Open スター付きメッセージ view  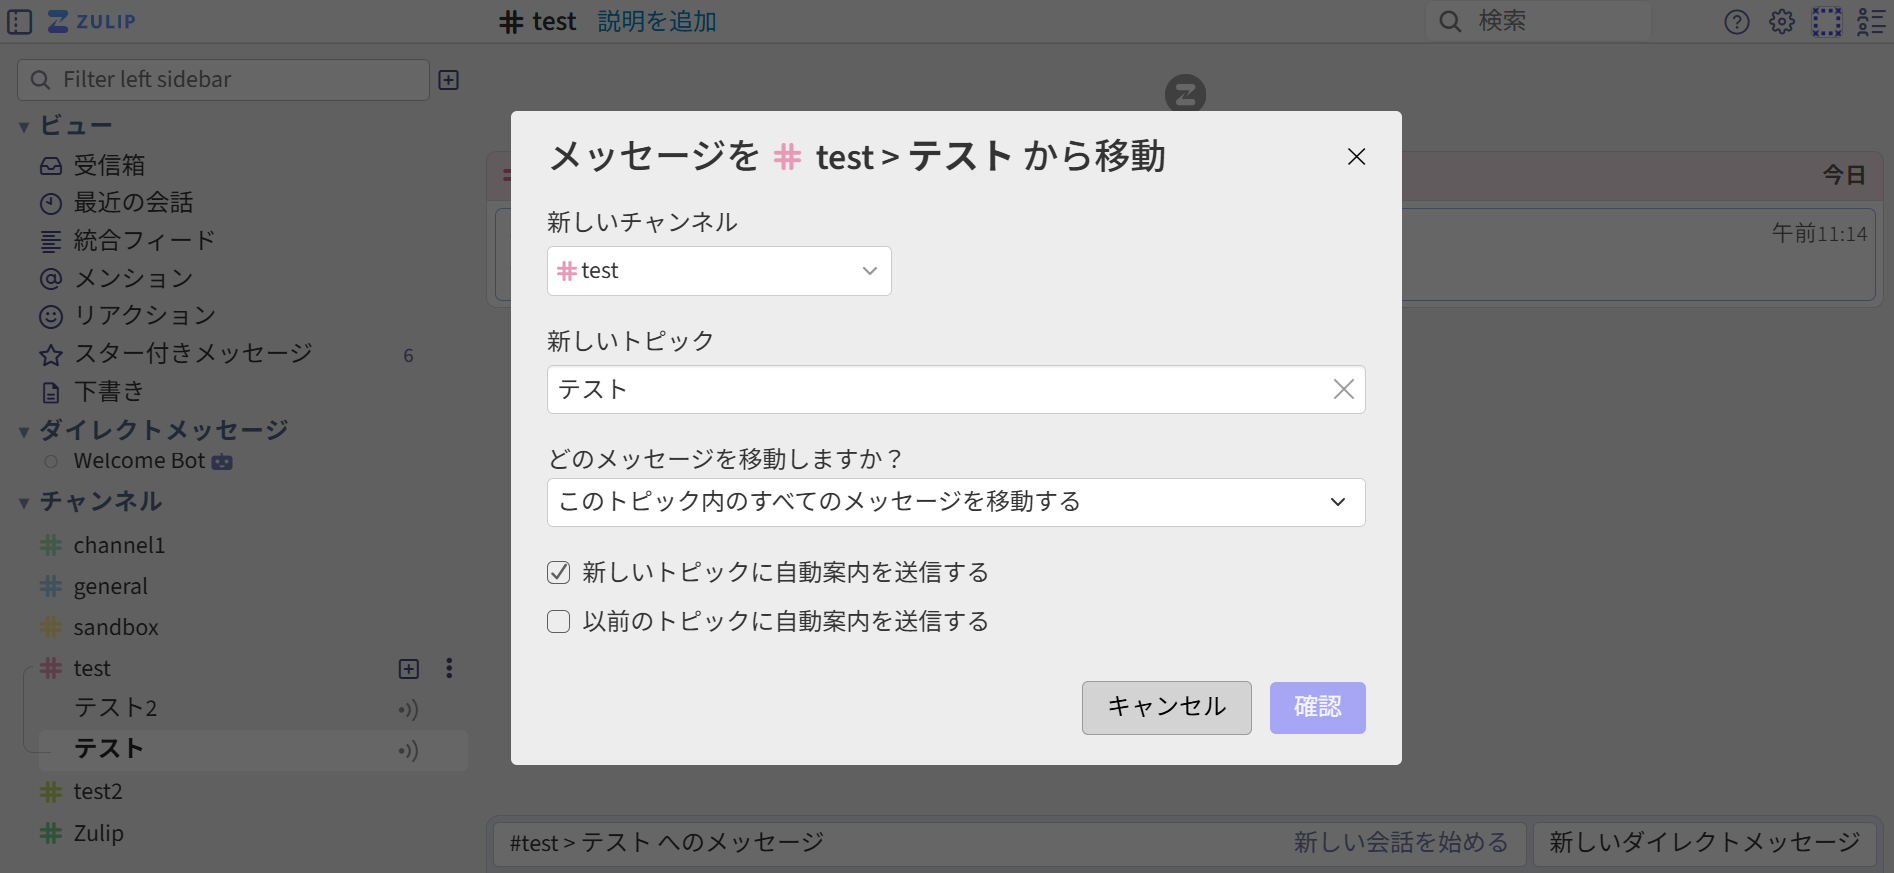[193, 354]
